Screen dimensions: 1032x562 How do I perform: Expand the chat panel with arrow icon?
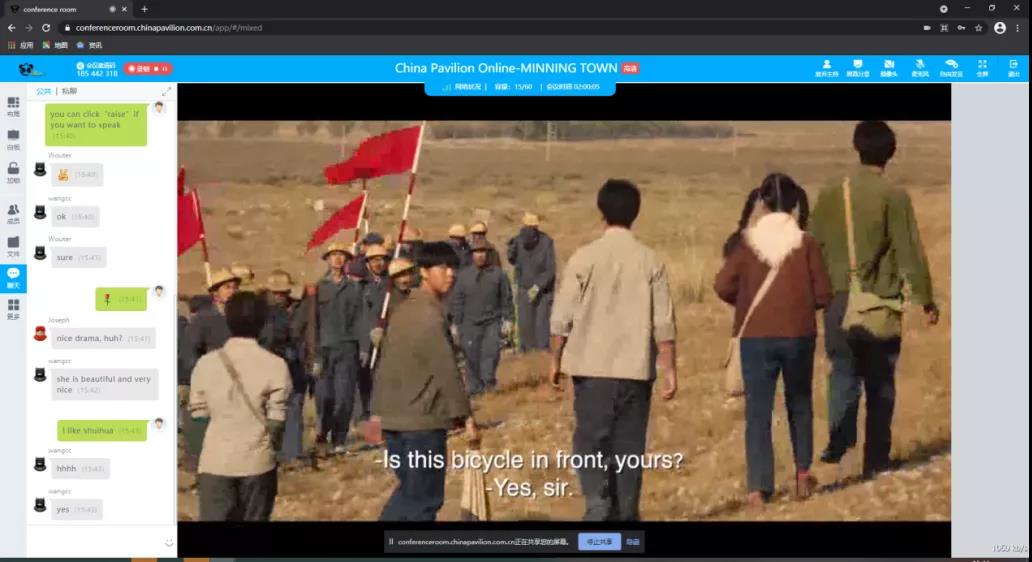[x=167, y=91]
